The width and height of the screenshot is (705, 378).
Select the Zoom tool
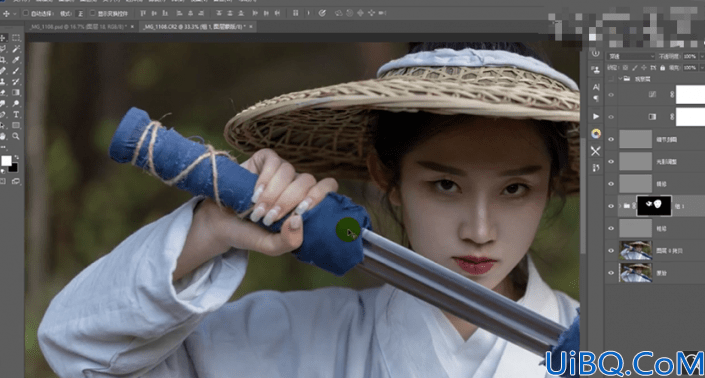[16, 136]
